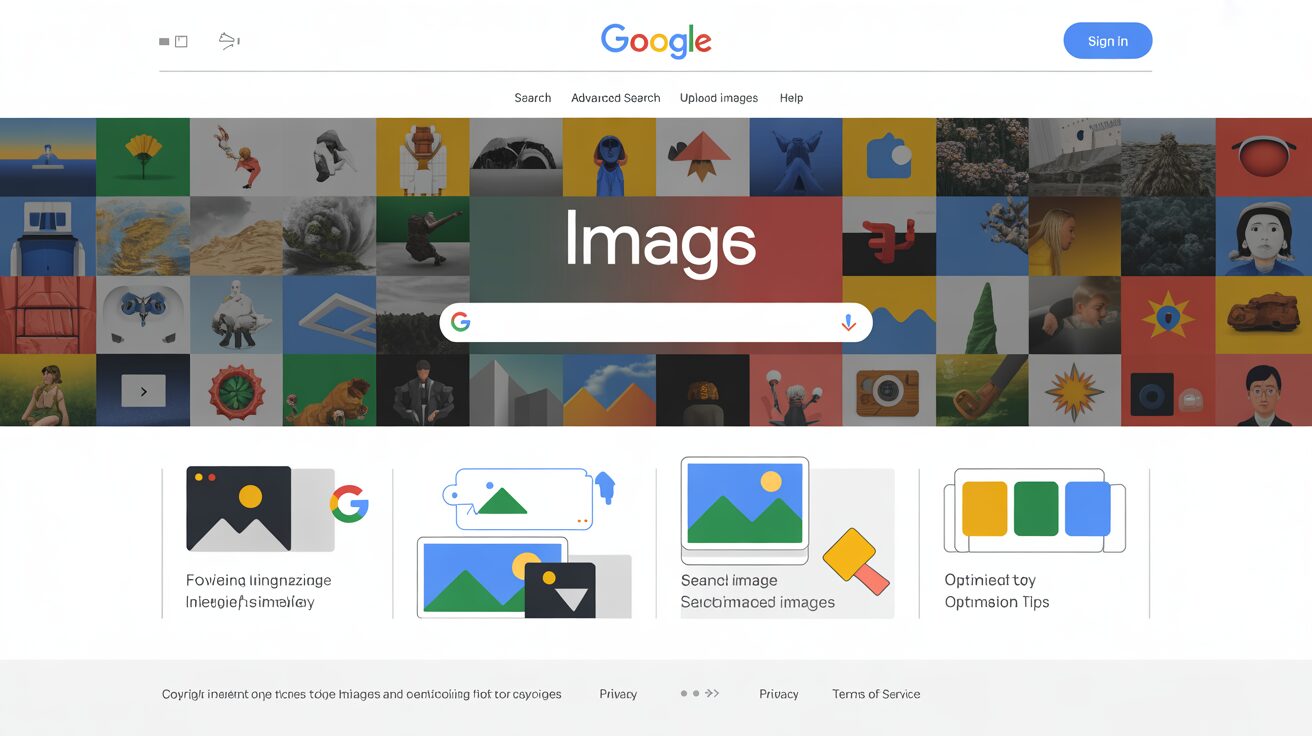Click the dark picture card with Google G
The image size is (1312, 736).
point(277,509)
